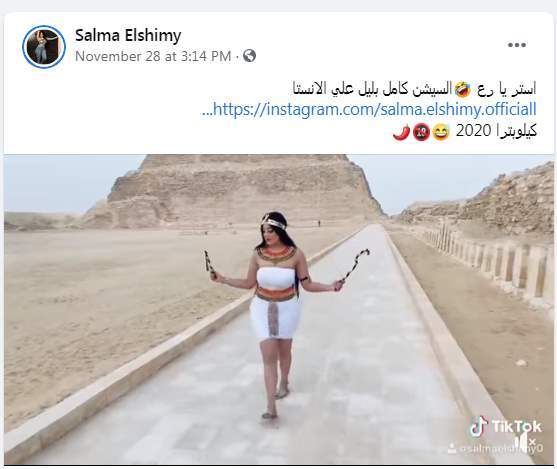The width and height of the screenshot is (557, 469).
Task: Click the 2020 caption text line
Action: coord(496,131)
